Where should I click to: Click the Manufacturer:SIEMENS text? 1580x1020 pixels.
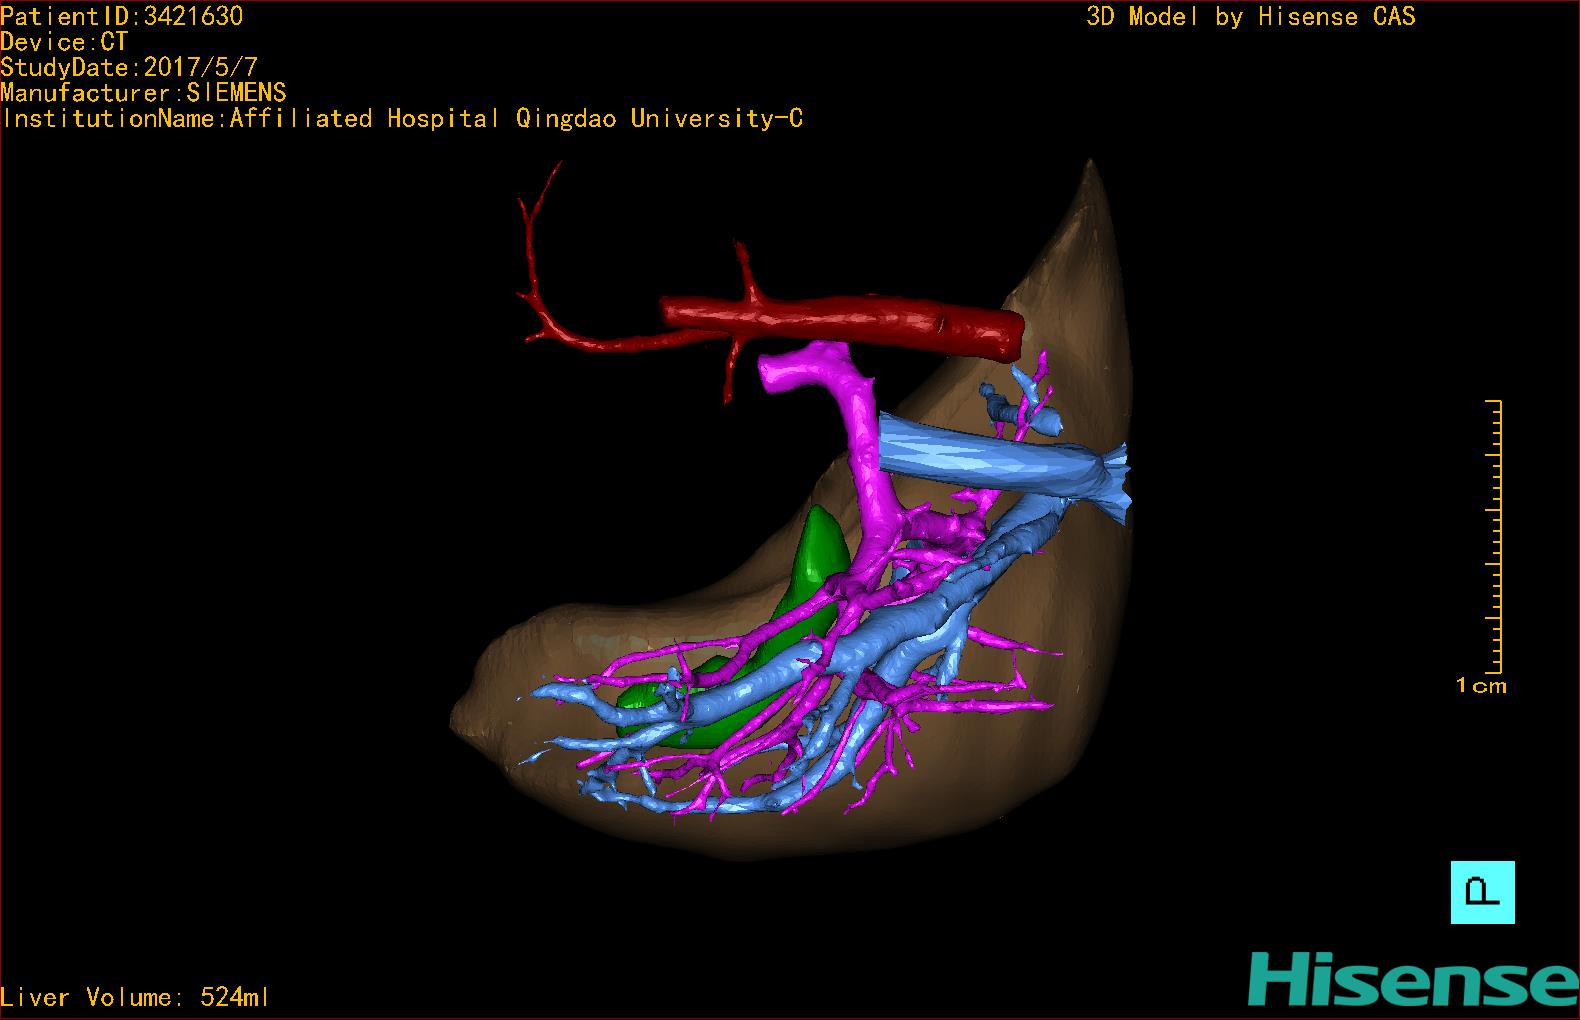(143, 93)
